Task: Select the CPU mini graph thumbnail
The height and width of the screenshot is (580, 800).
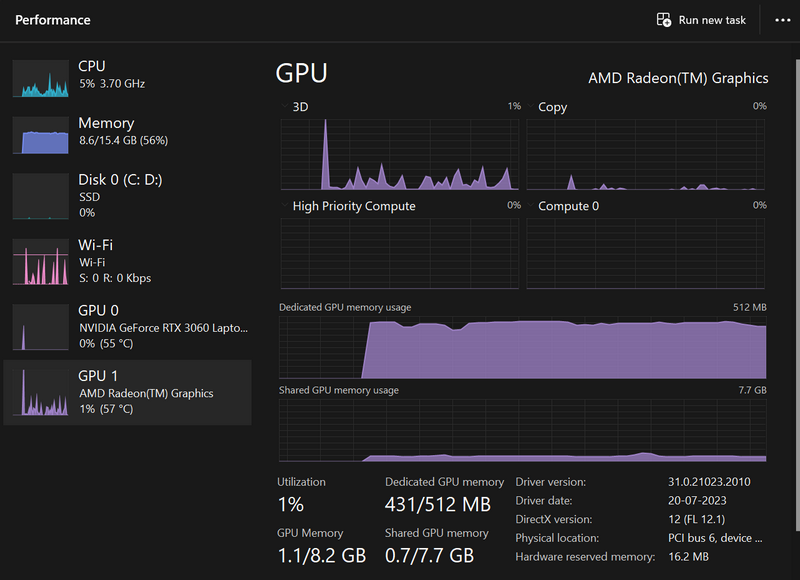Action: [x=40, y=78]
